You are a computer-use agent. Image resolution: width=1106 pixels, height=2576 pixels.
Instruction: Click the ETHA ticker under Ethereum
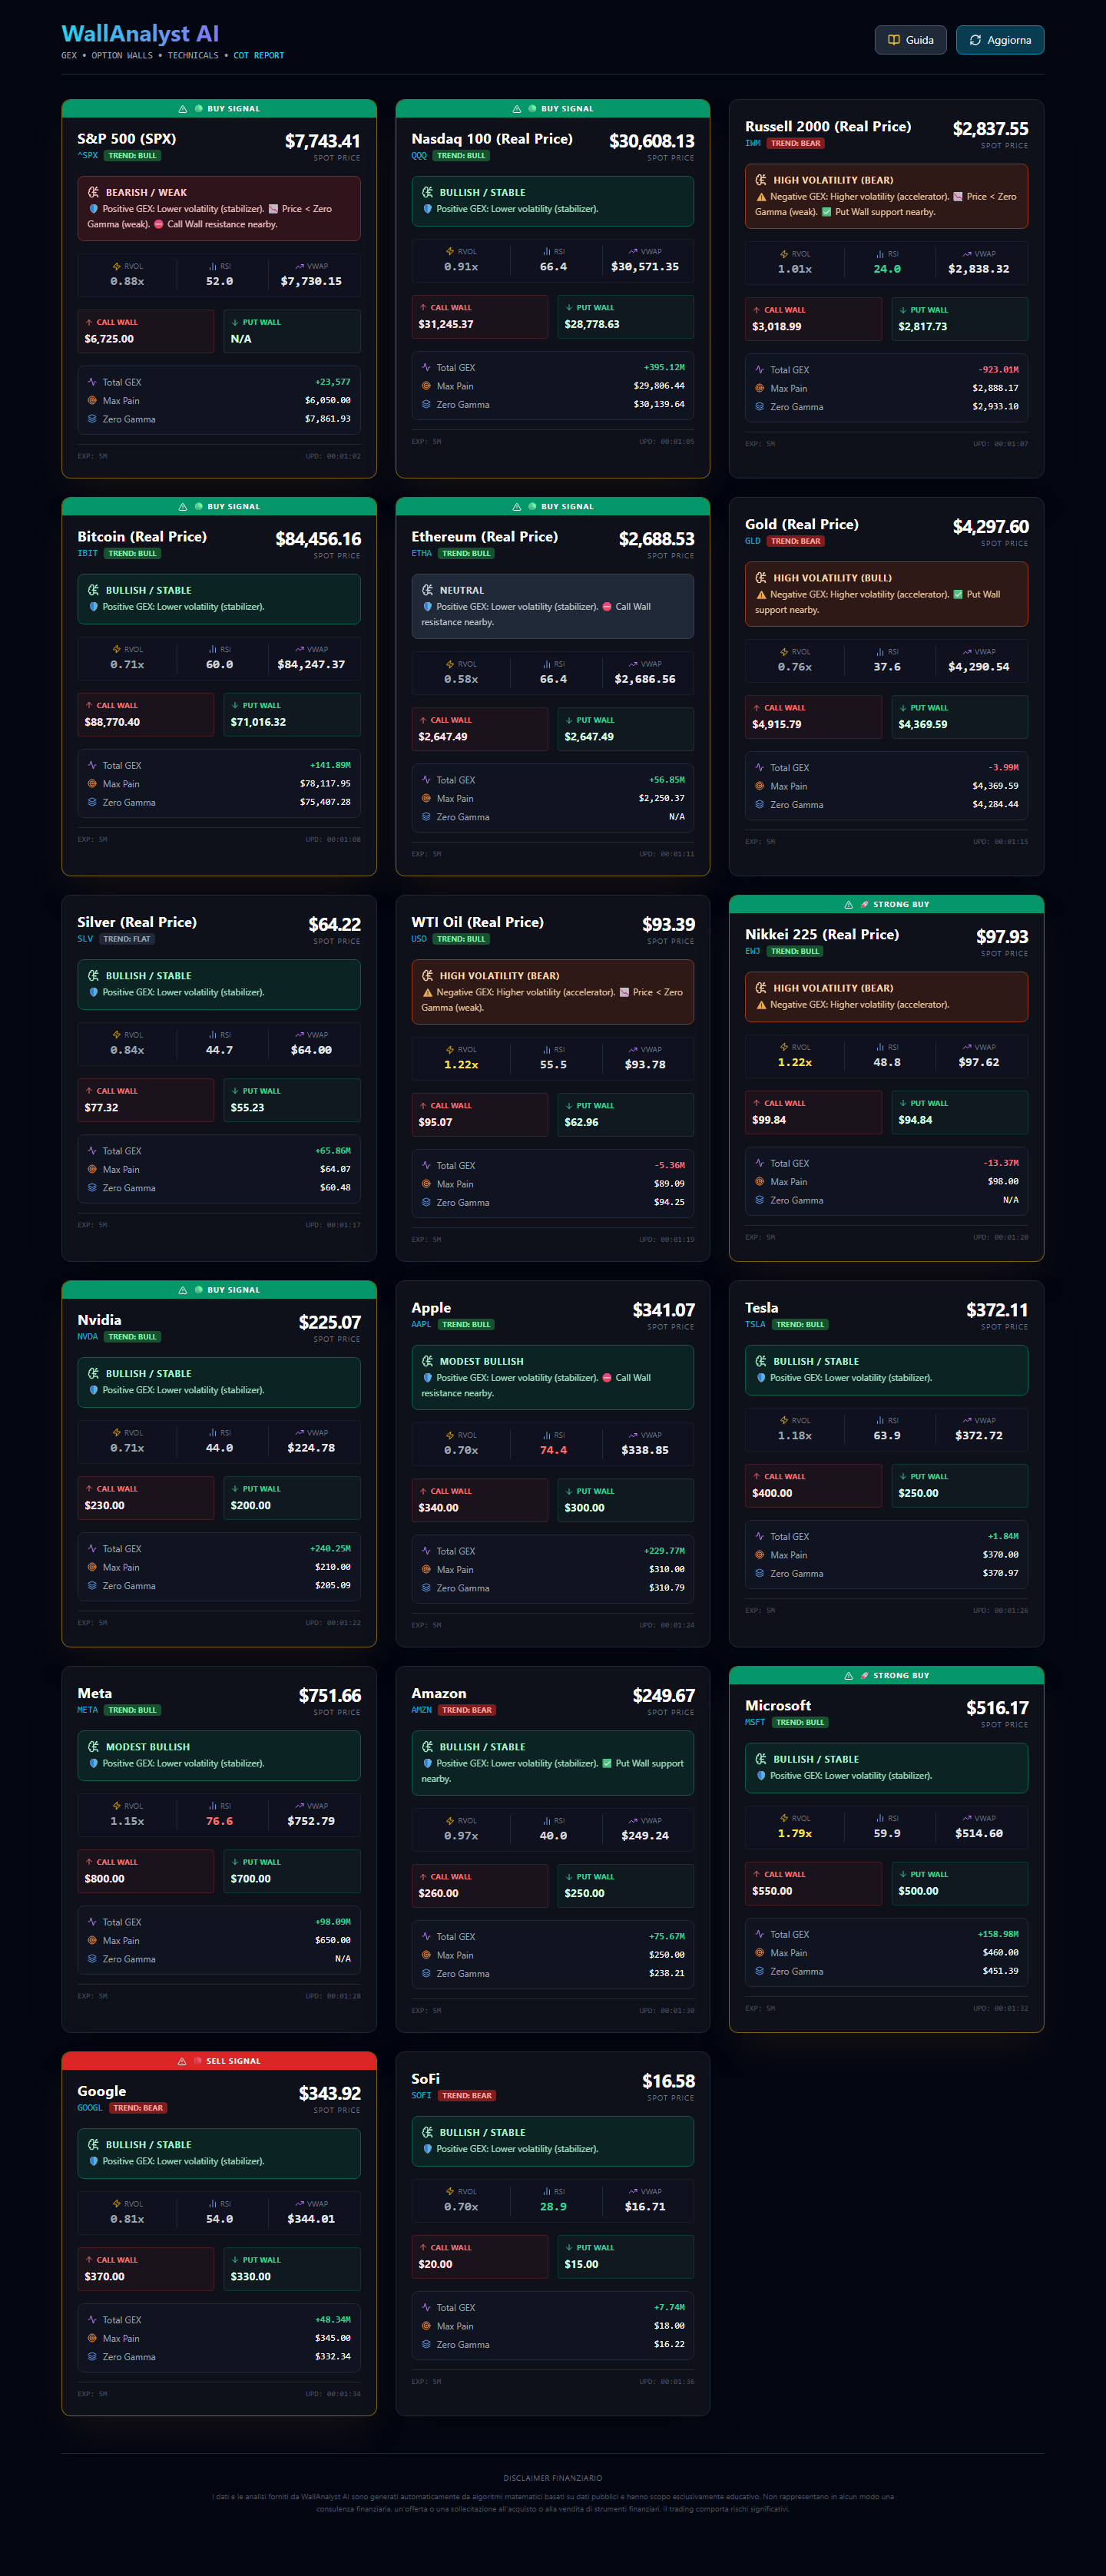pos(422,553)
